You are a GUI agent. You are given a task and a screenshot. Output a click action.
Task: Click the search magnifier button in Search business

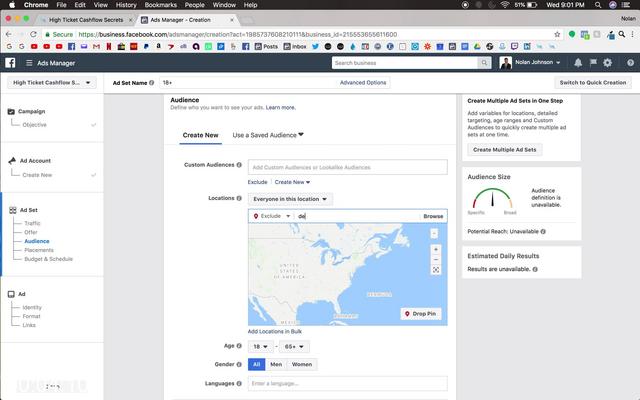pyautogui.click(x=484, y=63)
